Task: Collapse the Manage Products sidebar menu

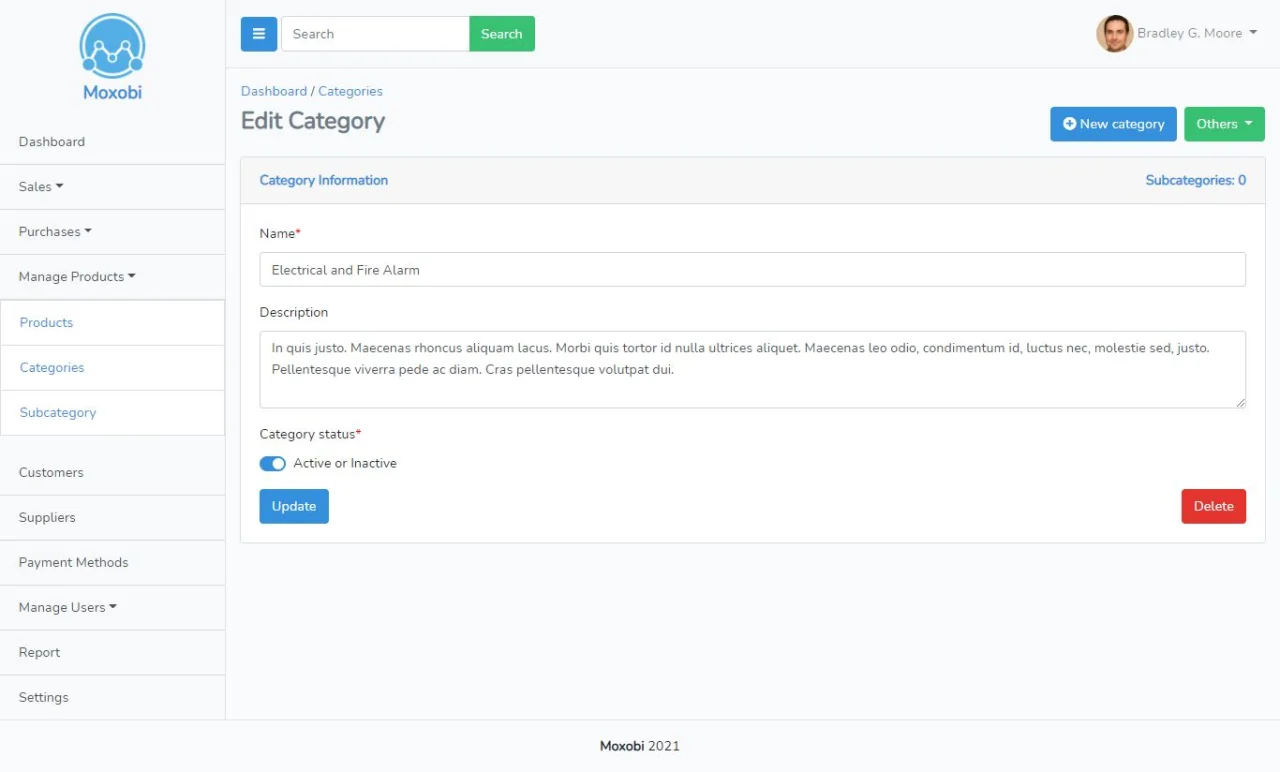Action: coord(112,277)
